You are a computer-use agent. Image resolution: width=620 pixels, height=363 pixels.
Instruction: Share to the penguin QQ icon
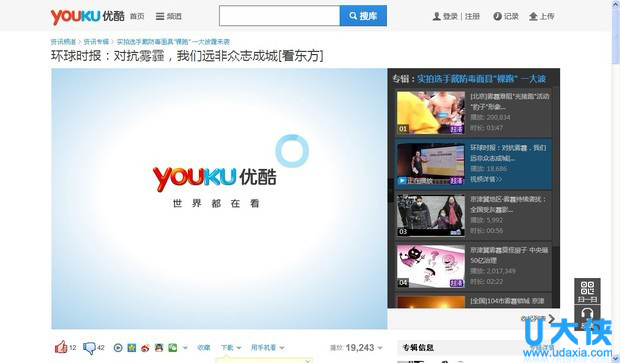(159, 348)
